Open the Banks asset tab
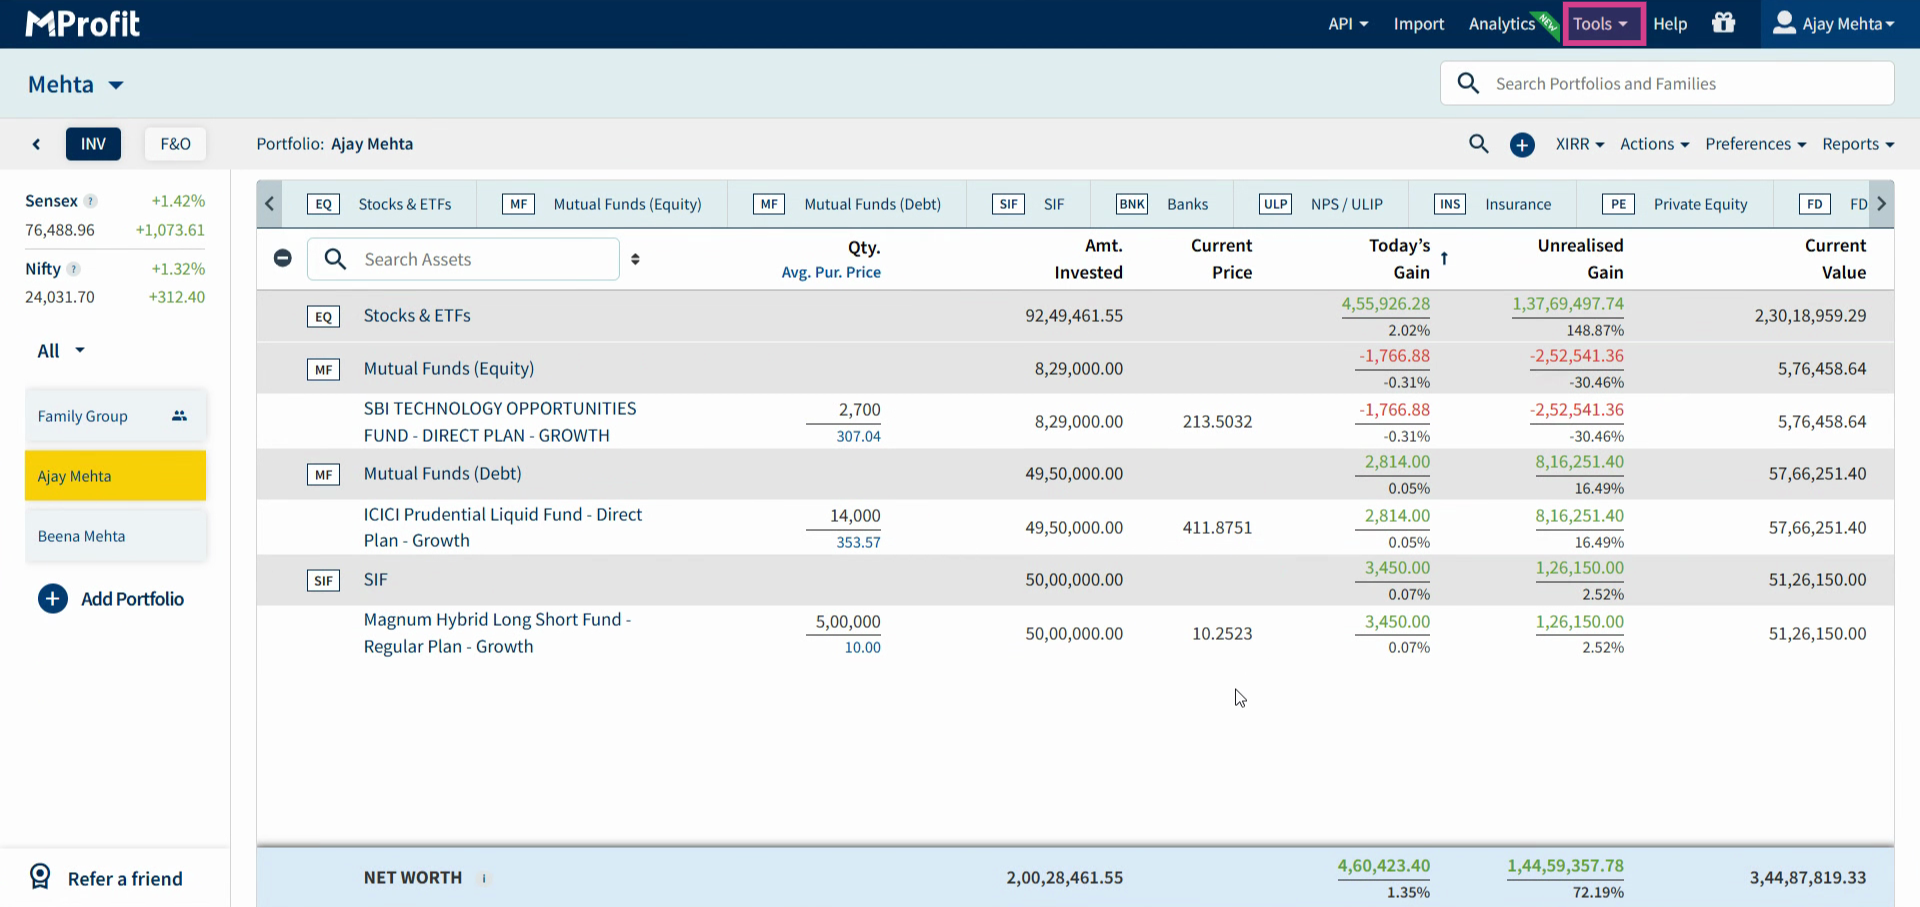This screenshot has width=1920, height=907. point(1162,204)
